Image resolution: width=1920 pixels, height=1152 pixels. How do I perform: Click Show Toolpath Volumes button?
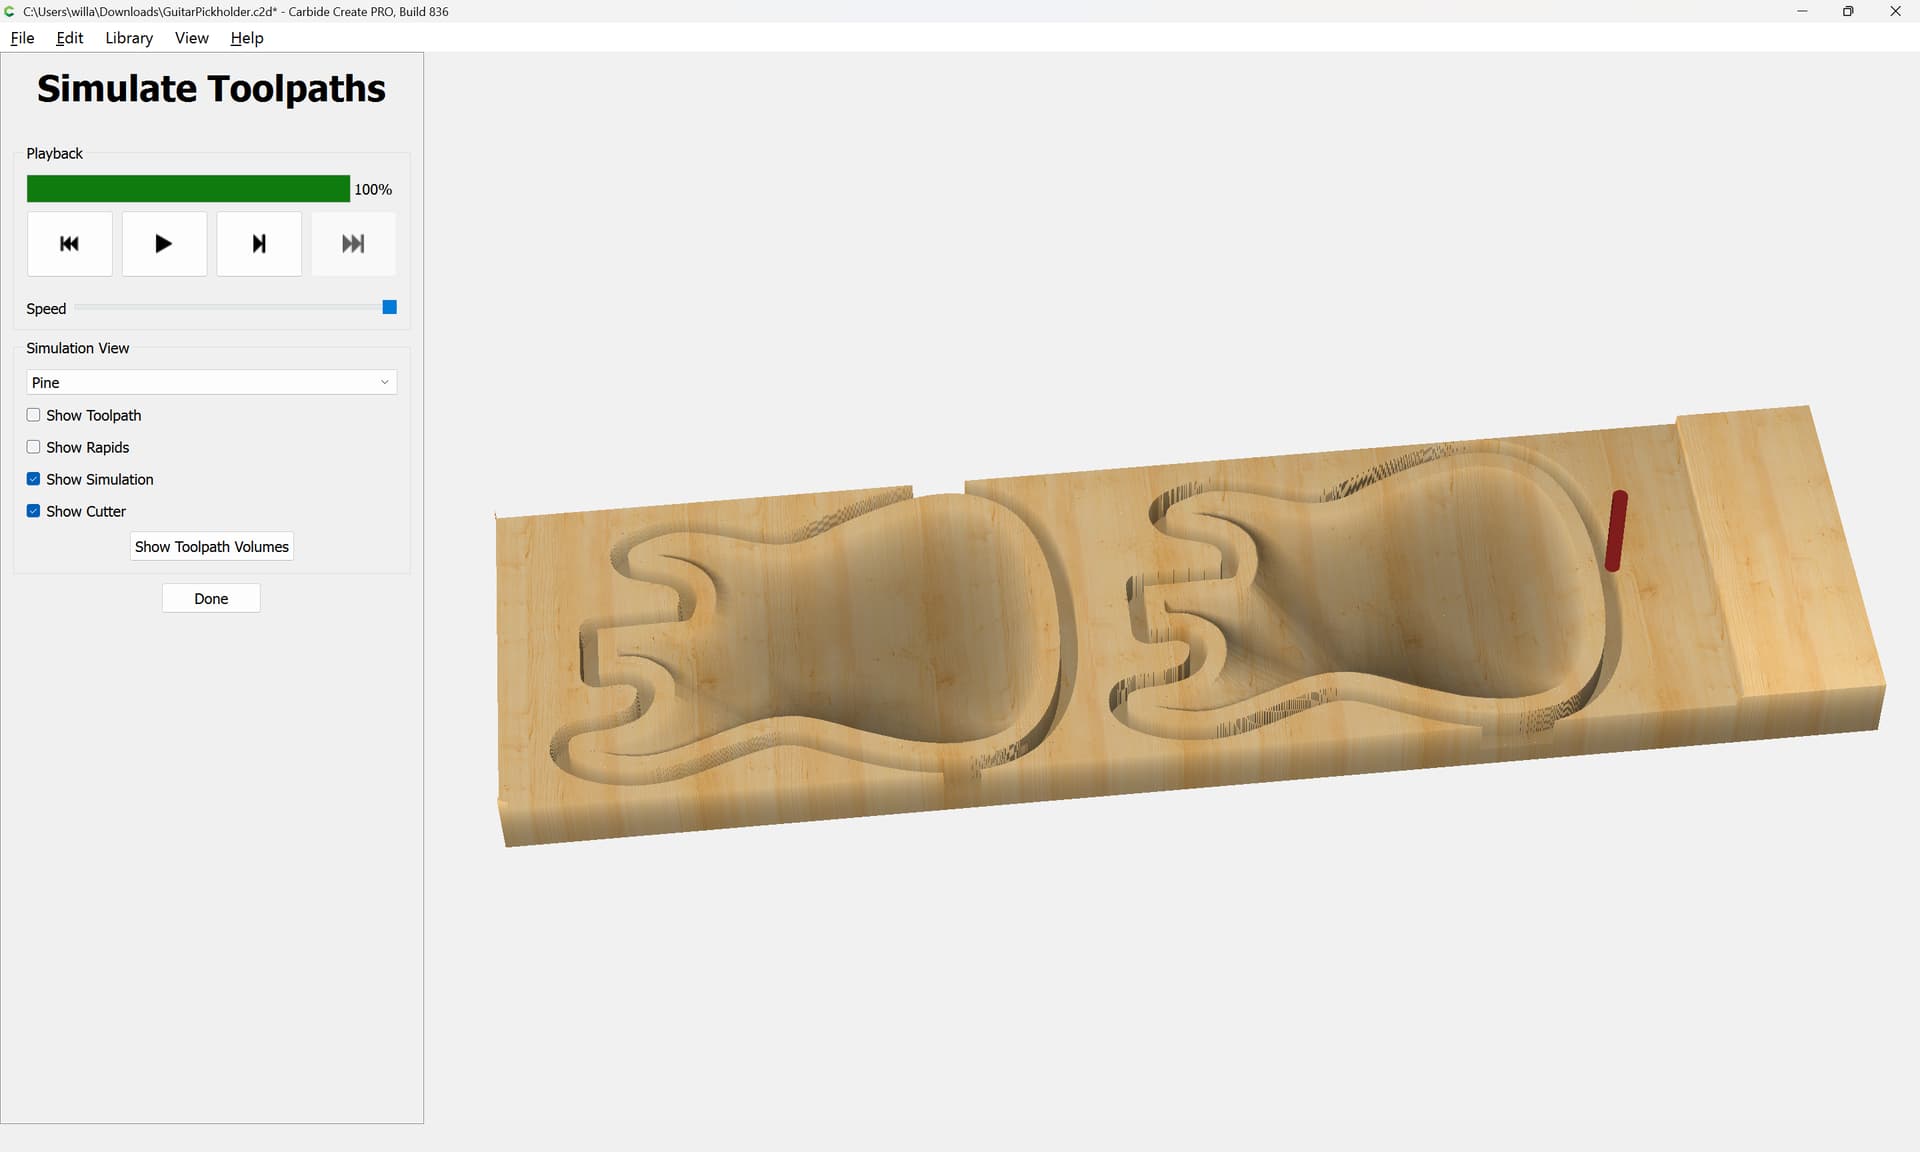211,547
